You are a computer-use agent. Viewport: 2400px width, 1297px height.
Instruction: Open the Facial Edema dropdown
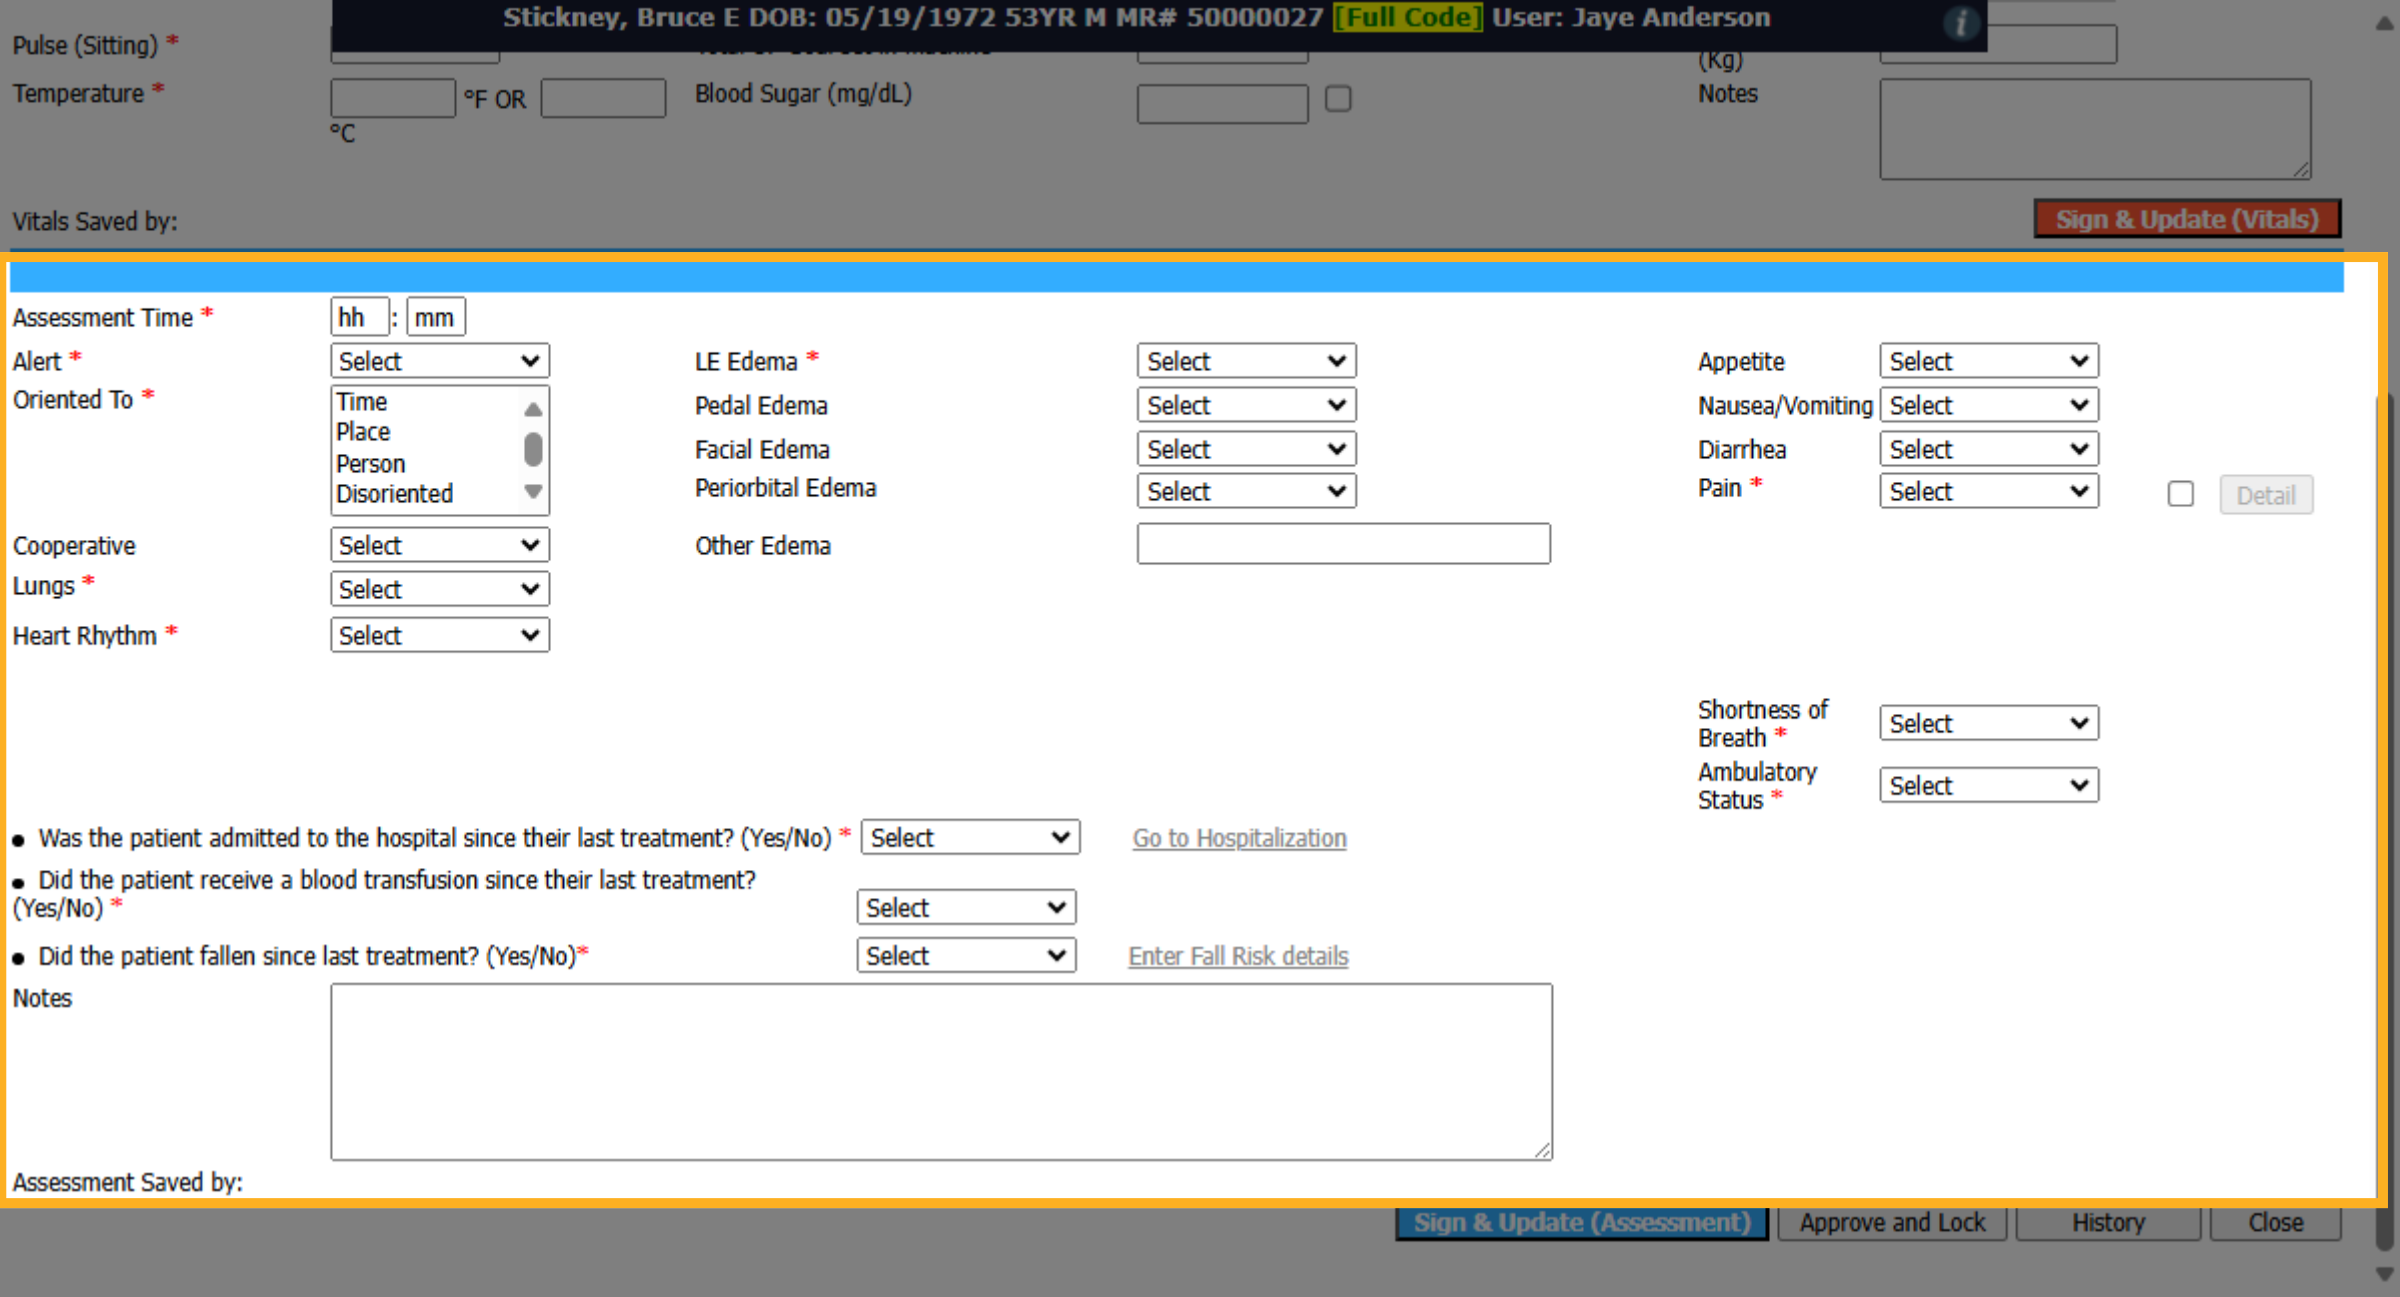coord(1246,449)
